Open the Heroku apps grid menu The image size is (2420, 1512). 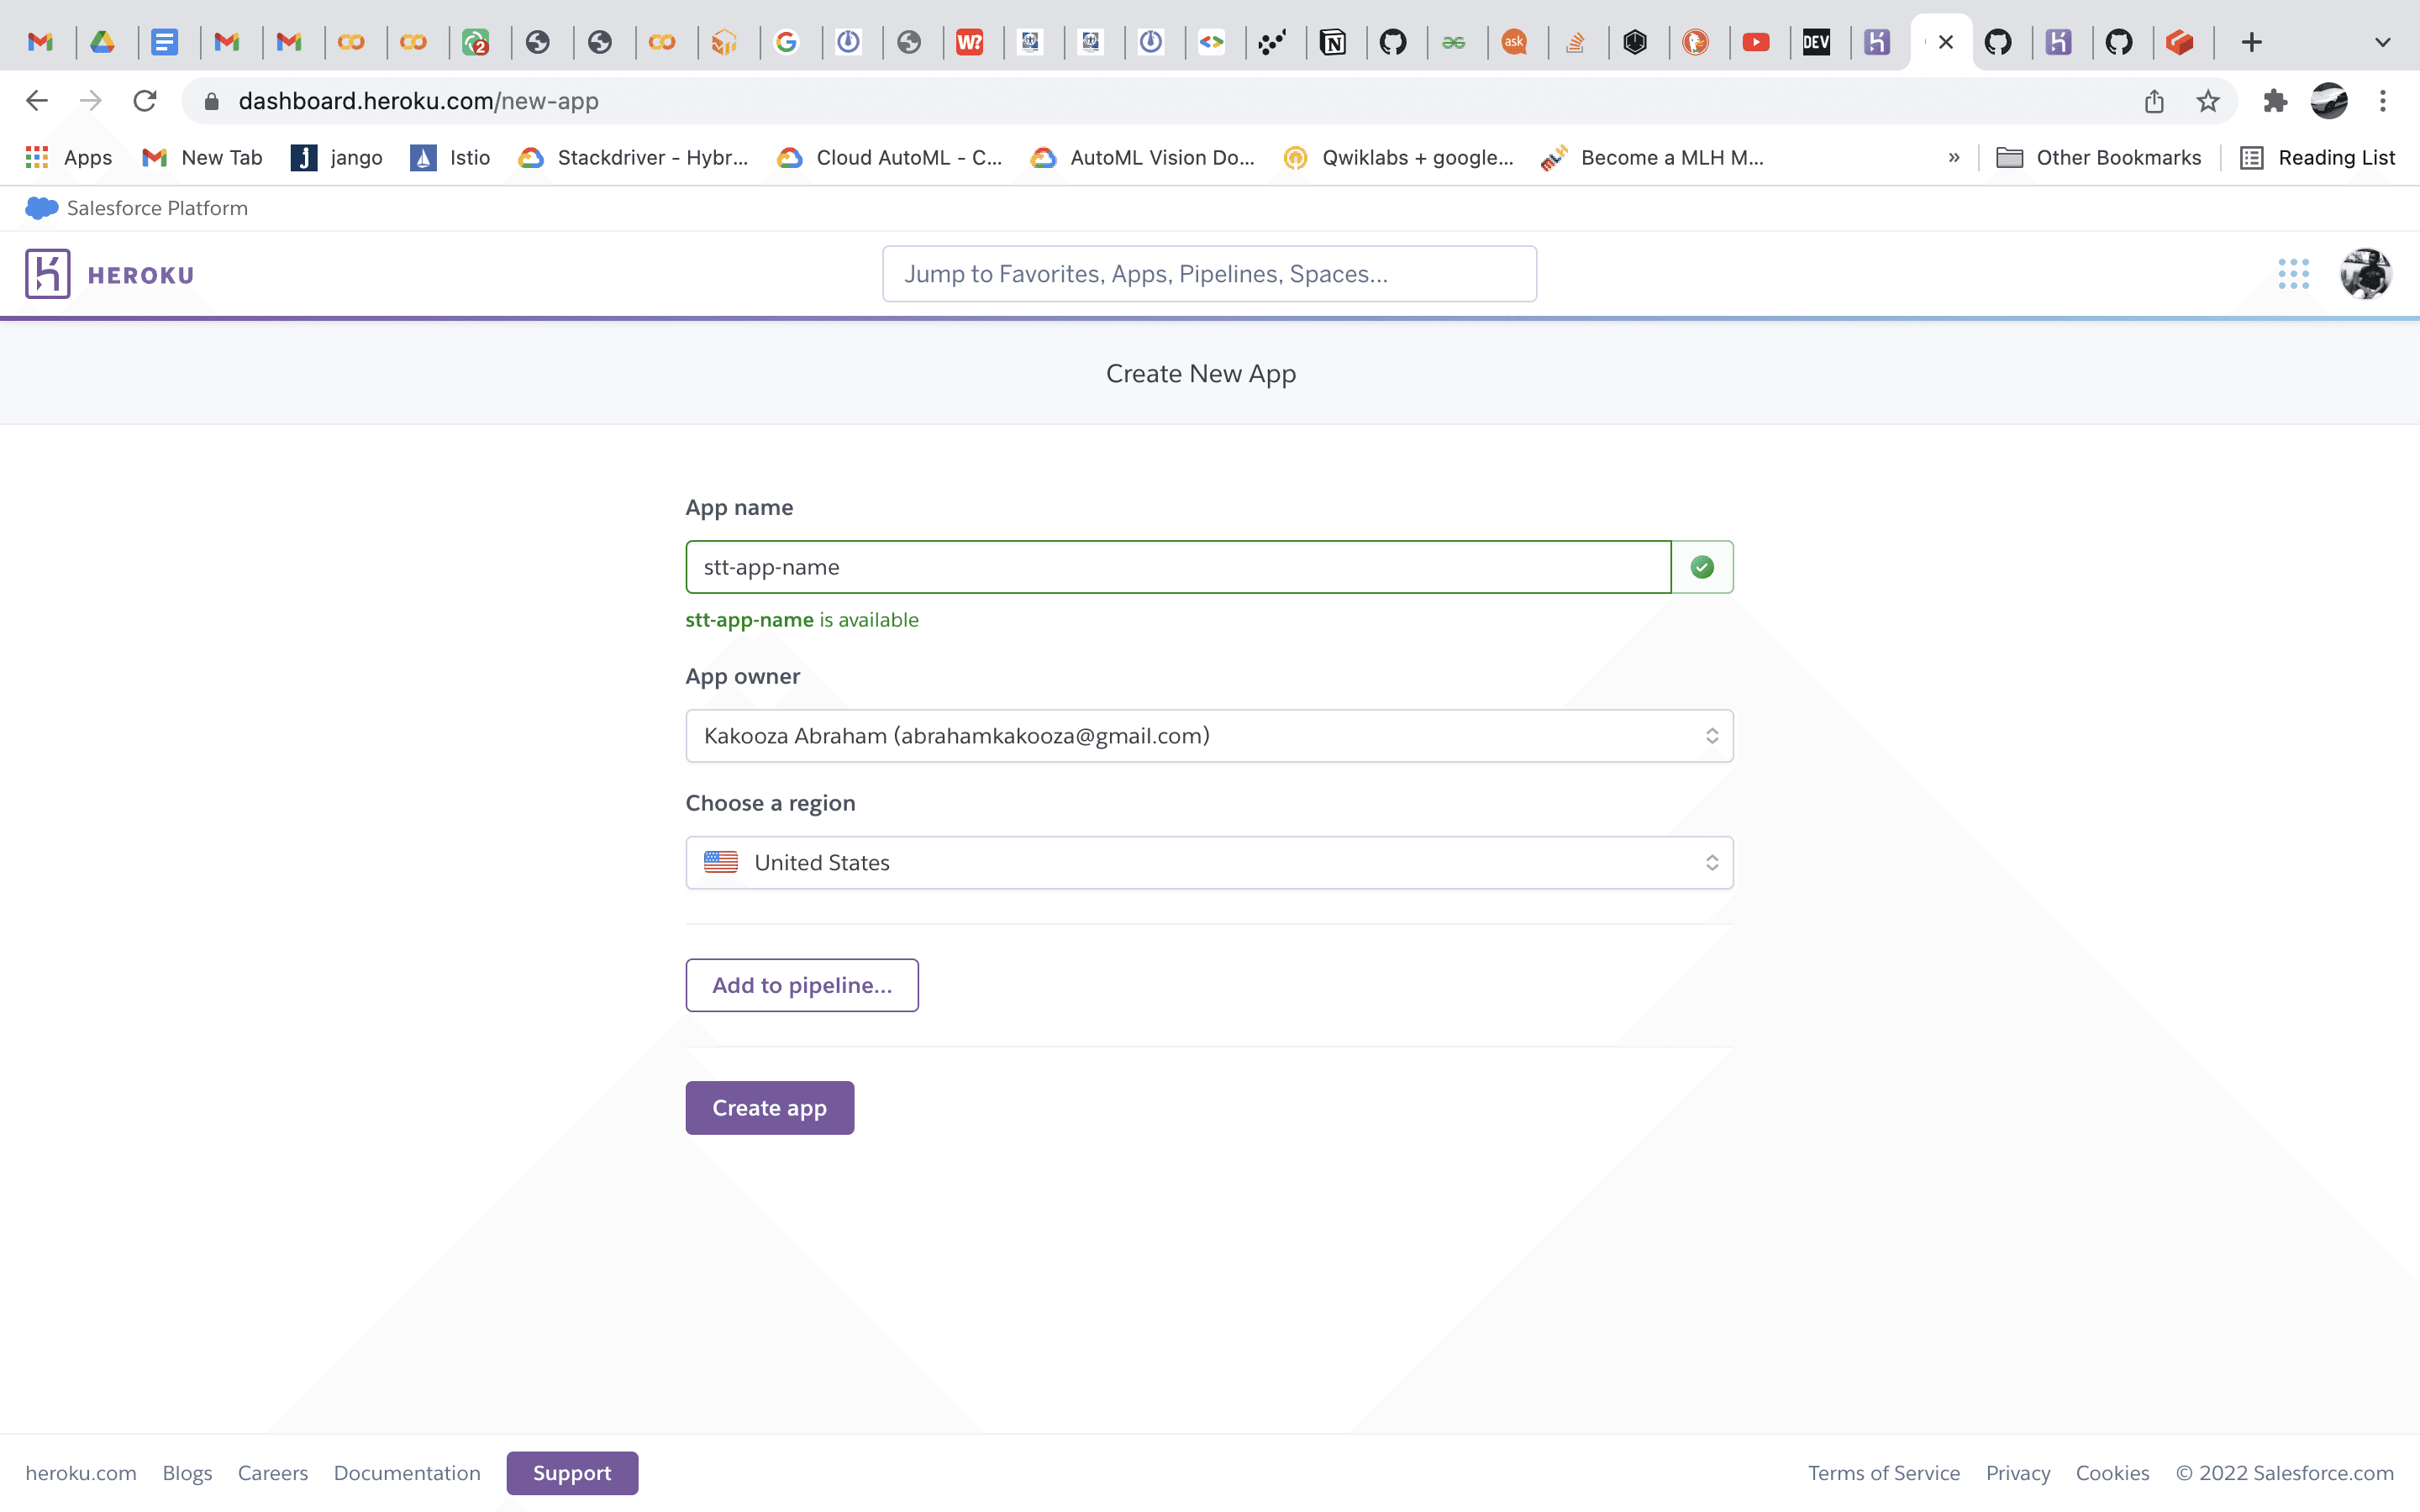click(x=2293, y=274)
